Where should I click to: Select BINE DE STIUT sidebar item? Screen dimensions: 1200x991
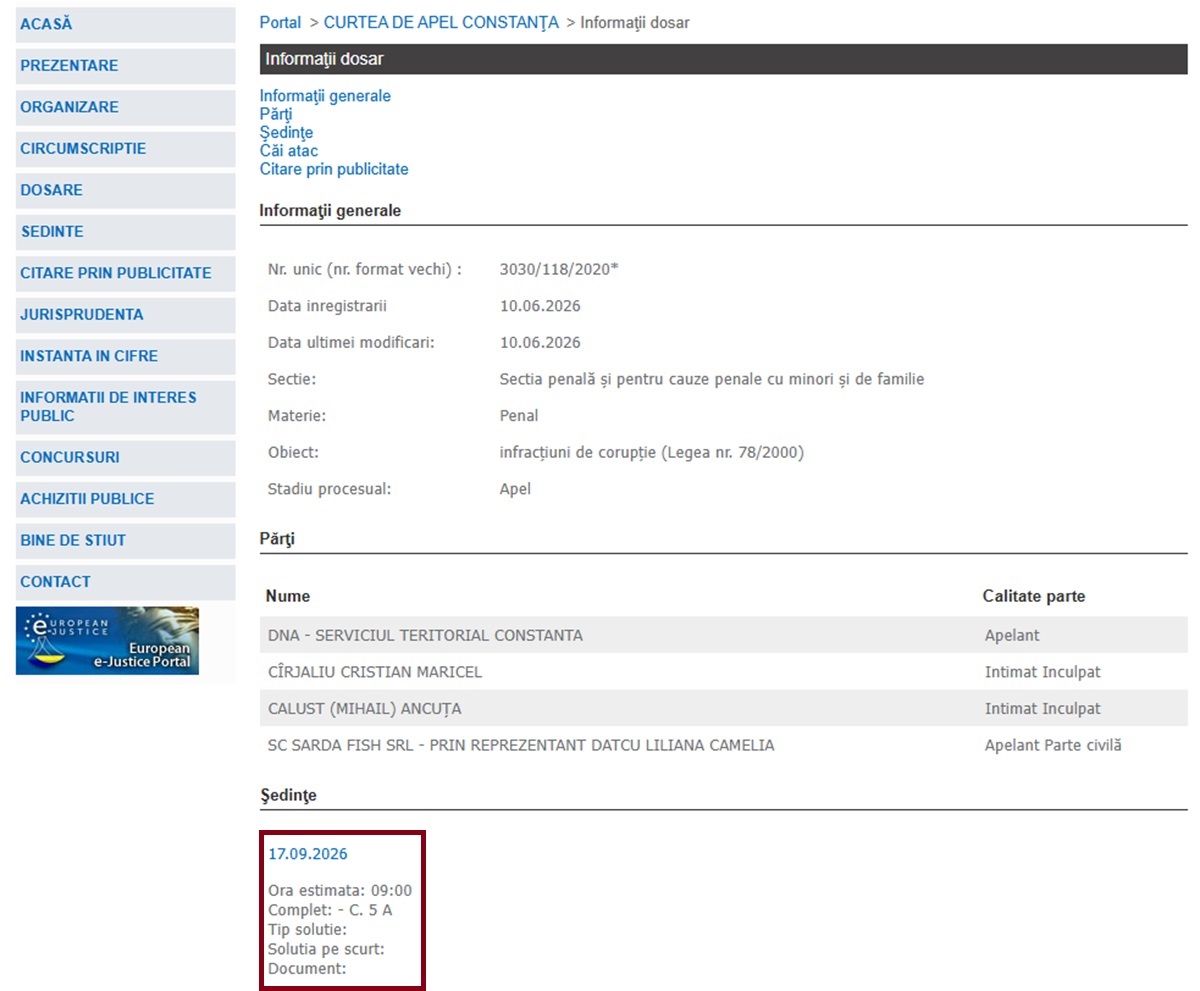125,541
